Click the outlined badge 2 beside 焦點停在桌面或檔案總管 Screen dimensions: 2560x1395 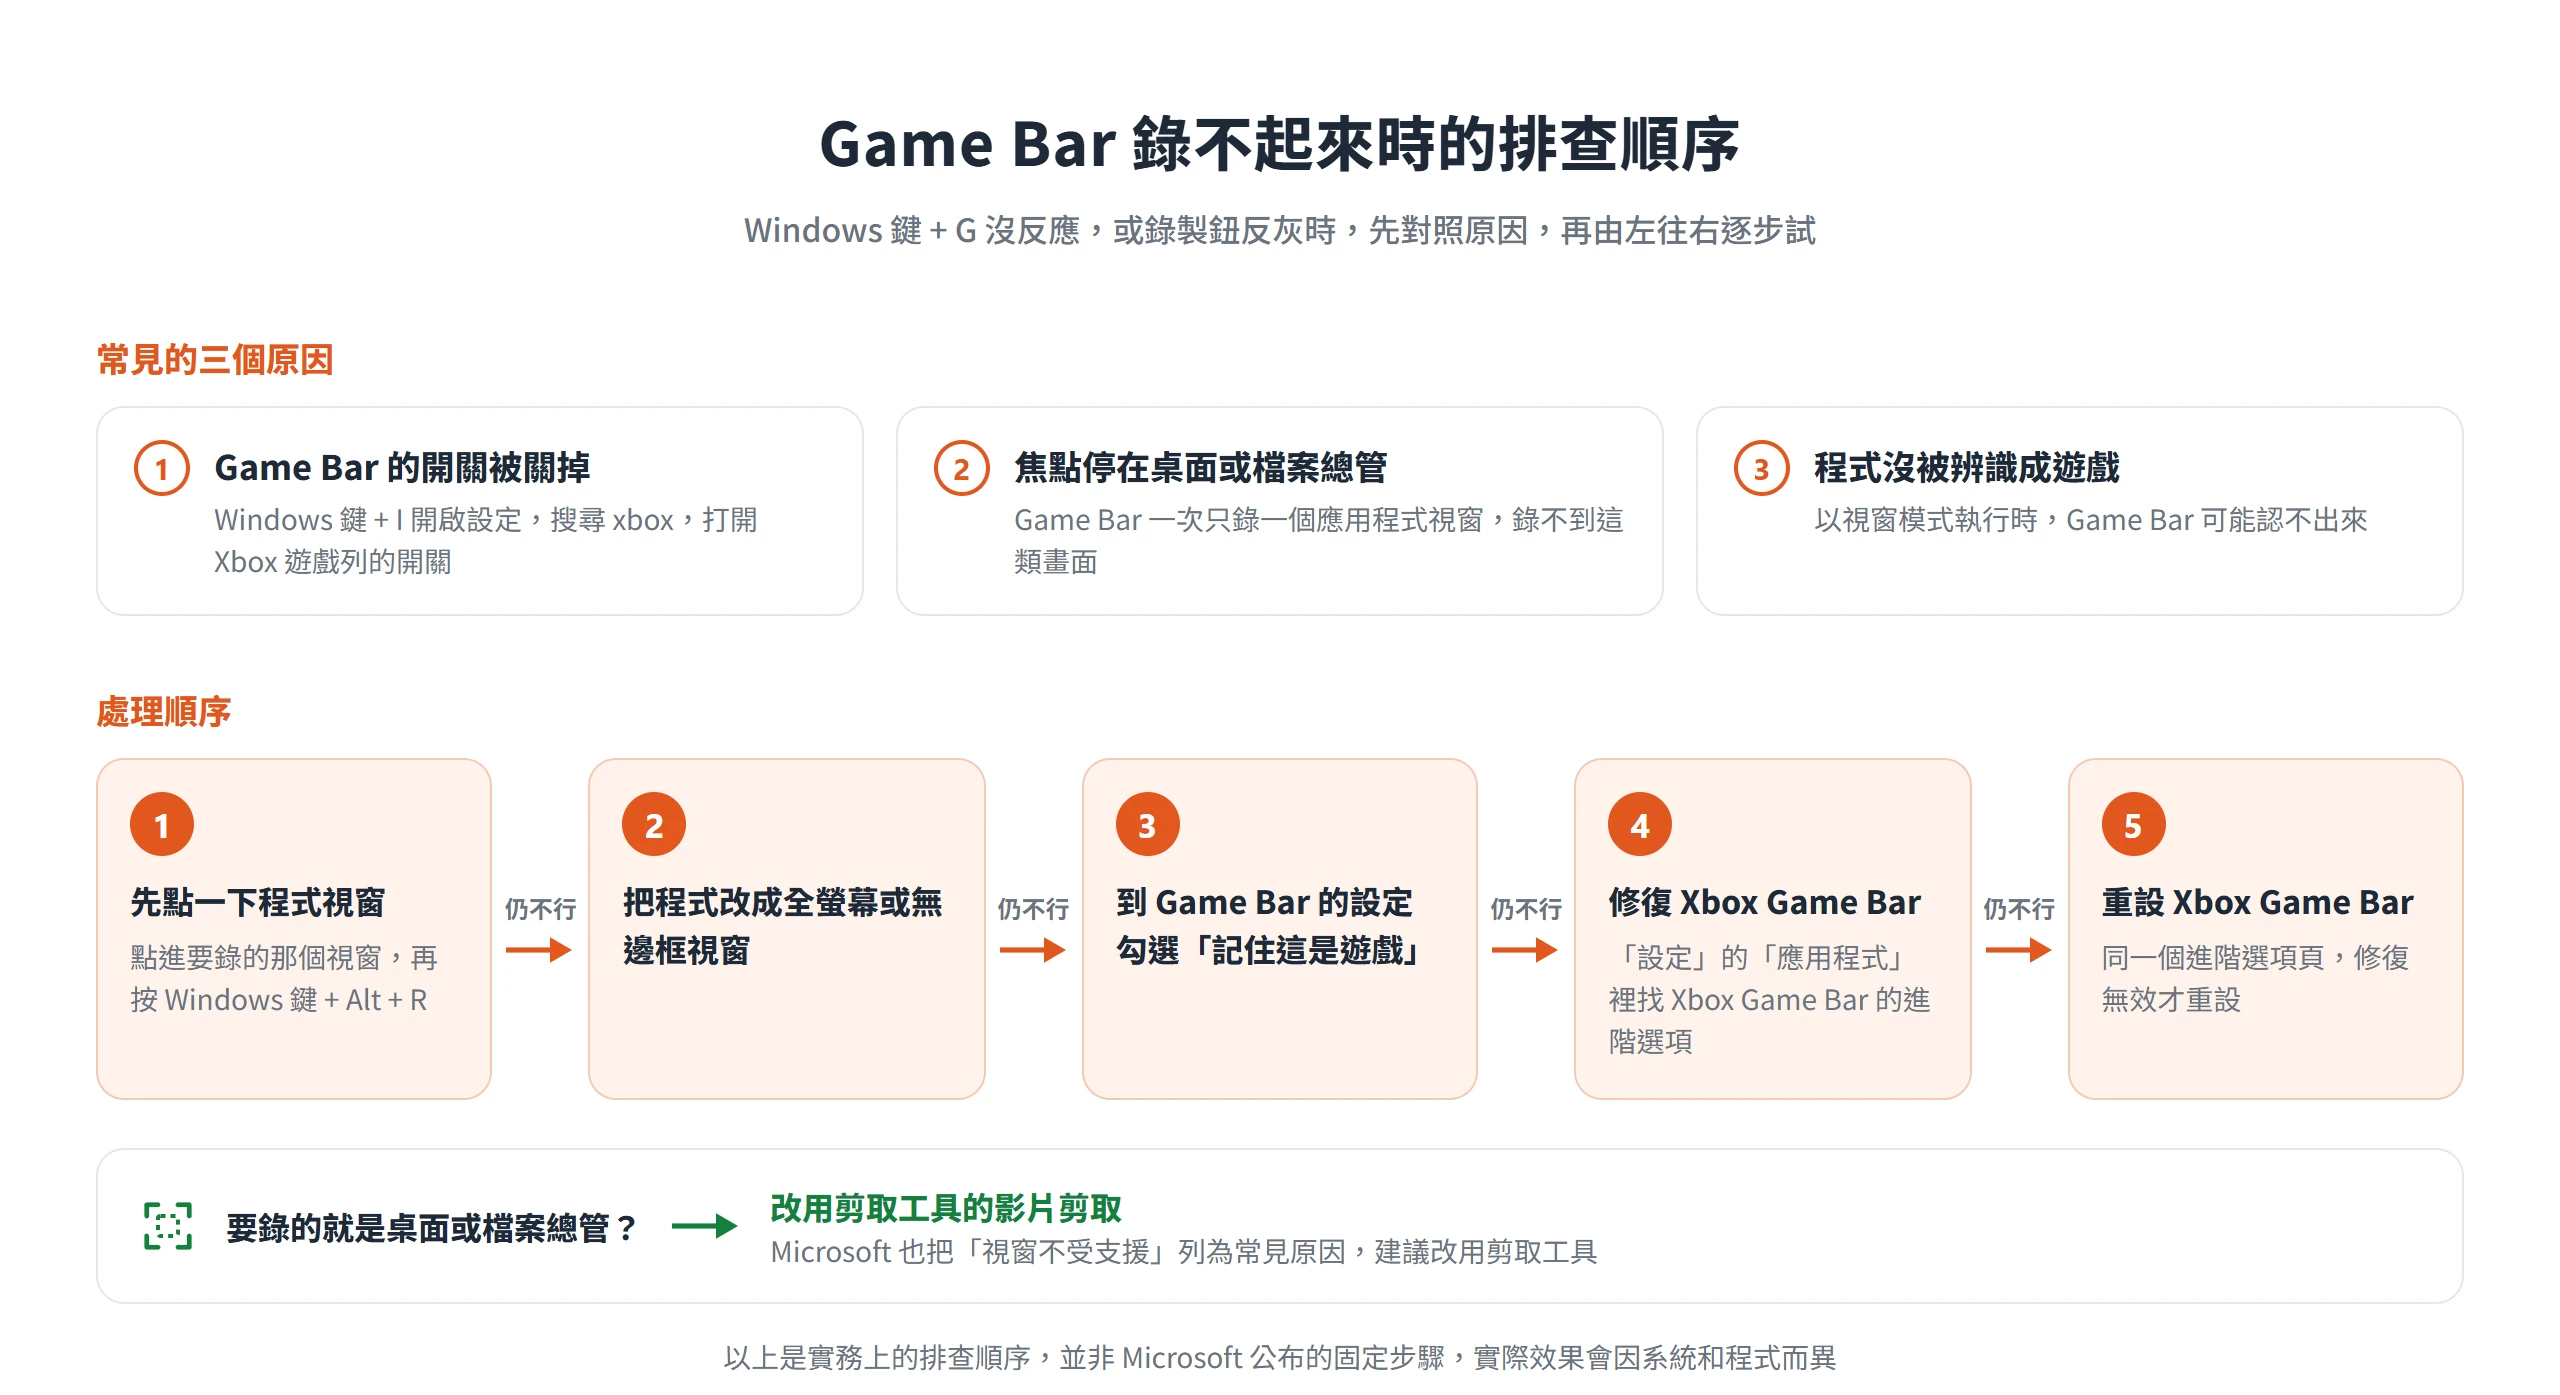tap(962, 468)
